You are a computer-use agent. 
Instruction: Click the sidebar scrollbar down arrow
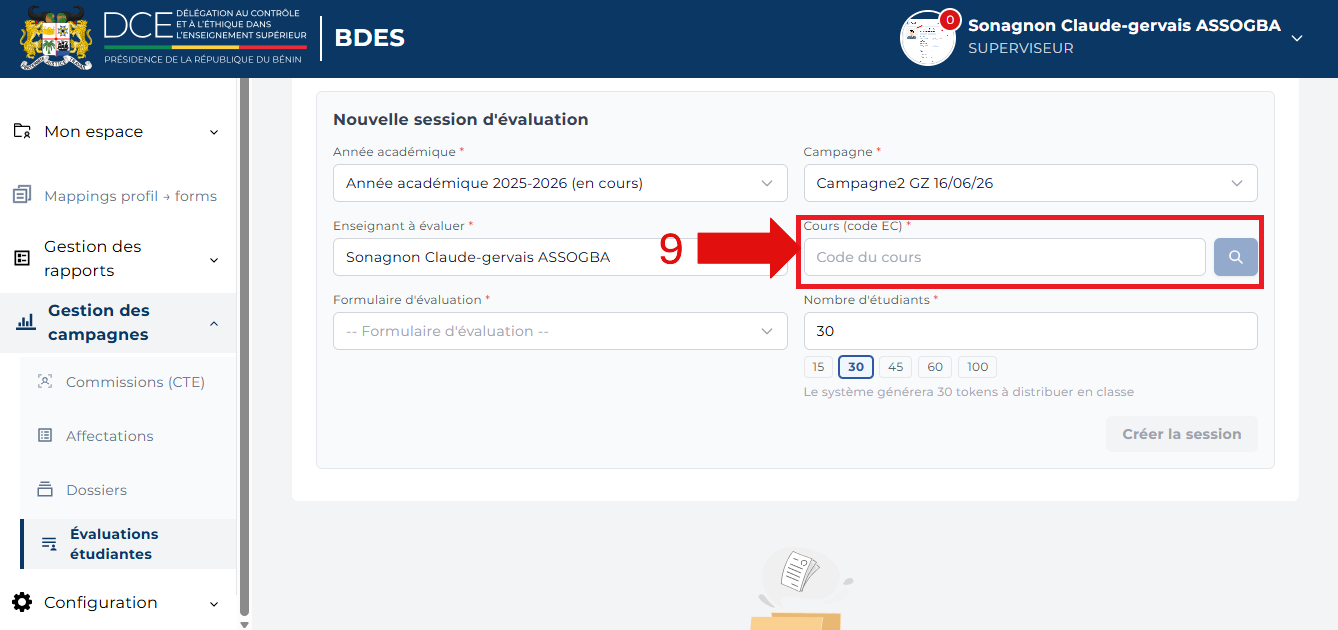pos(245,623)
